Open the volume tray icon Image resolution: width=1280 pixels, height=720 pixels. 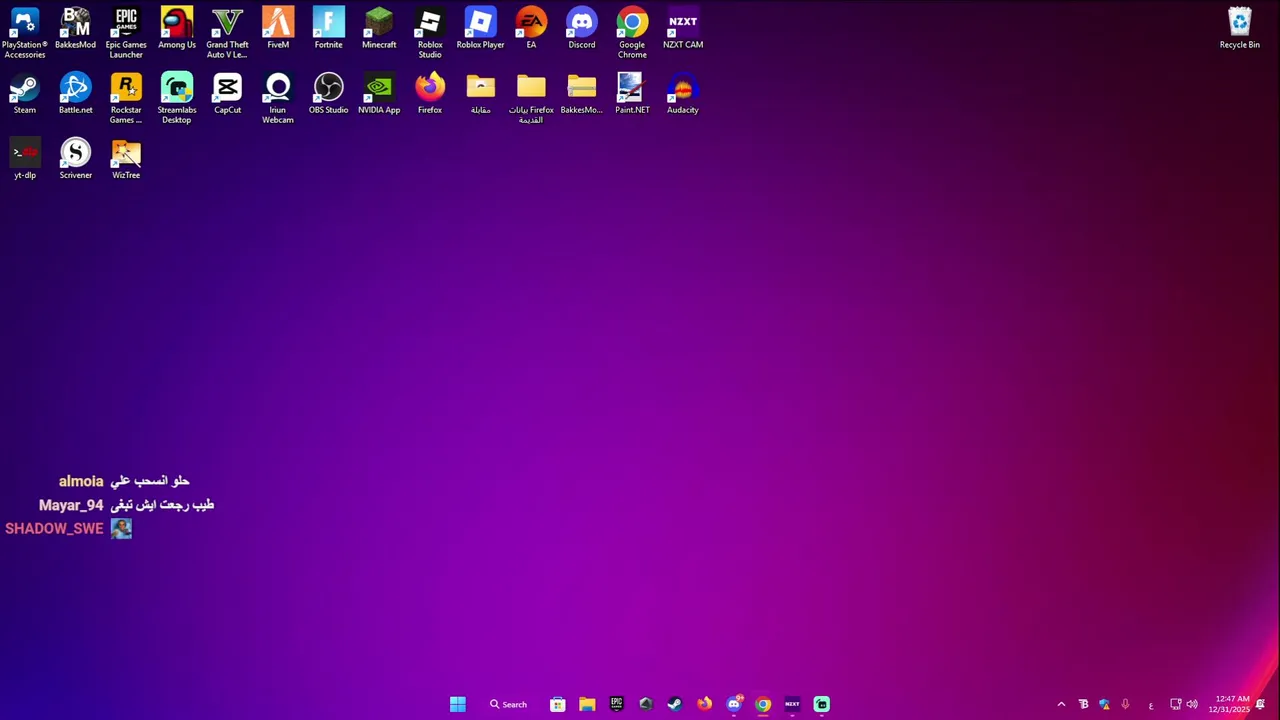[1192, 704]
